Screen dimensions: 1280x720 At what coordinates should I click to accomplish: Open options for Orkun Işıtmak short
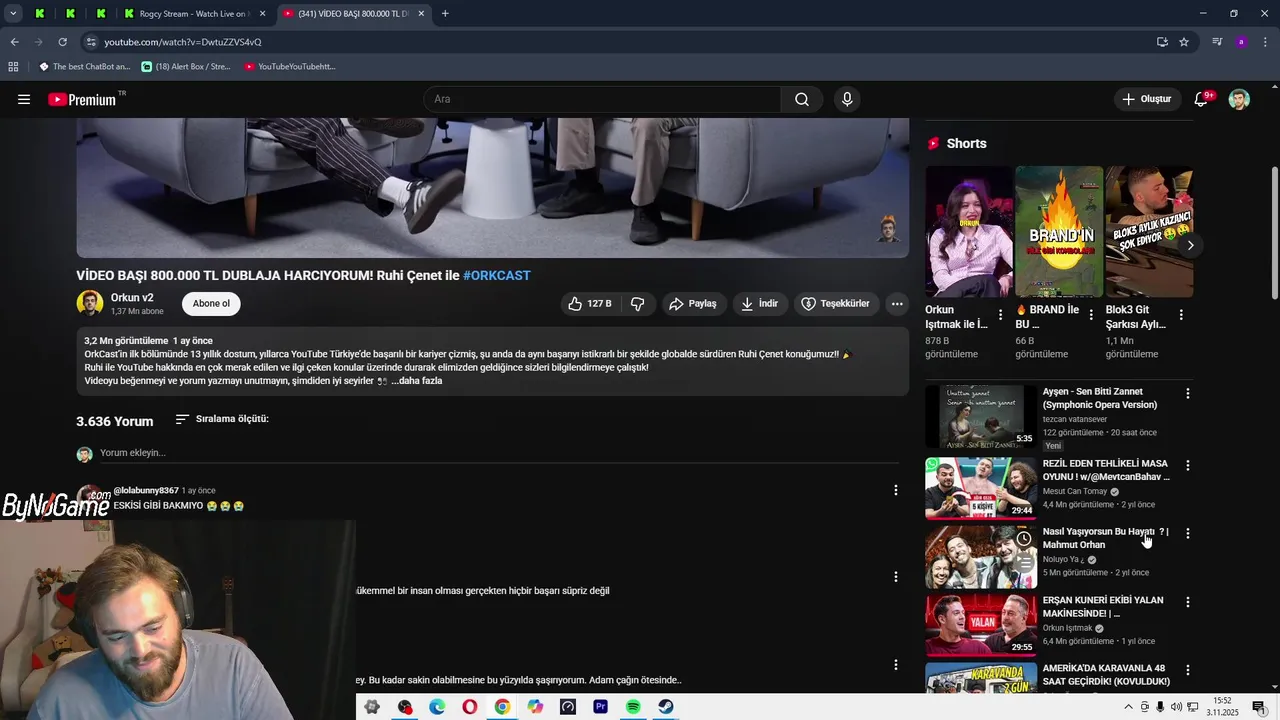pos(1000,315)
